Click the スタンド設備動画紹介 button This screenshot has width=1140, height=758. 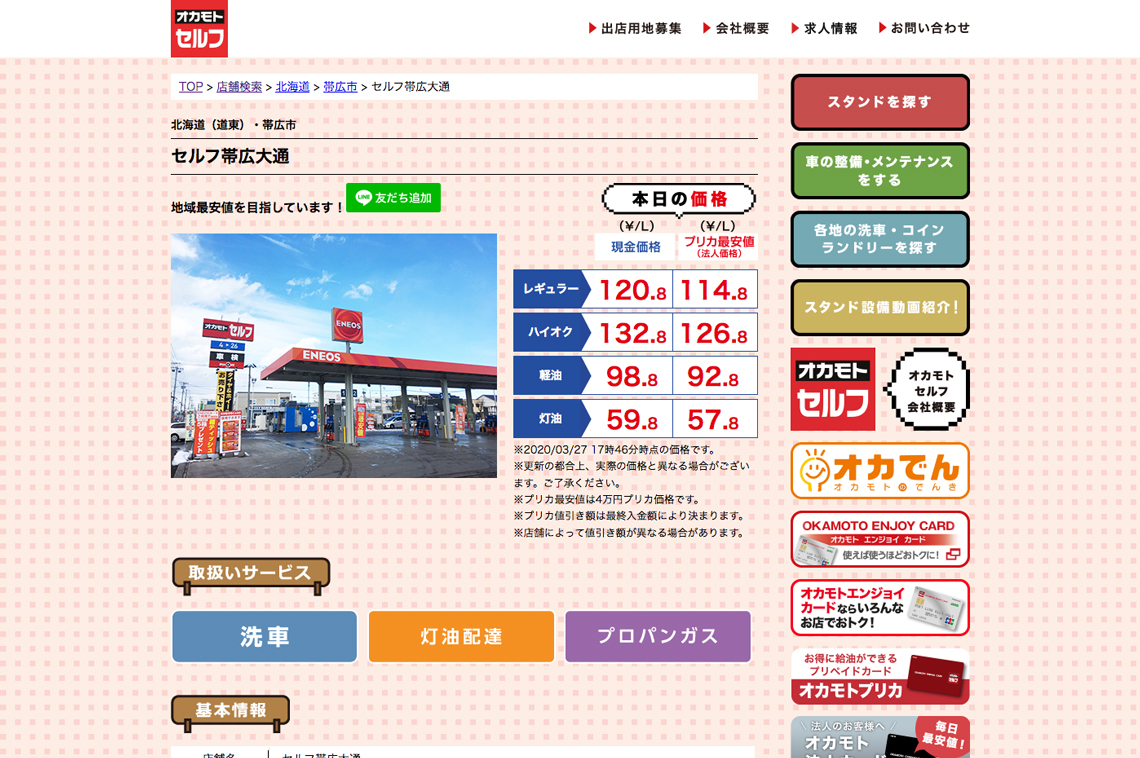pyautogui.click(x=880, y=307)
